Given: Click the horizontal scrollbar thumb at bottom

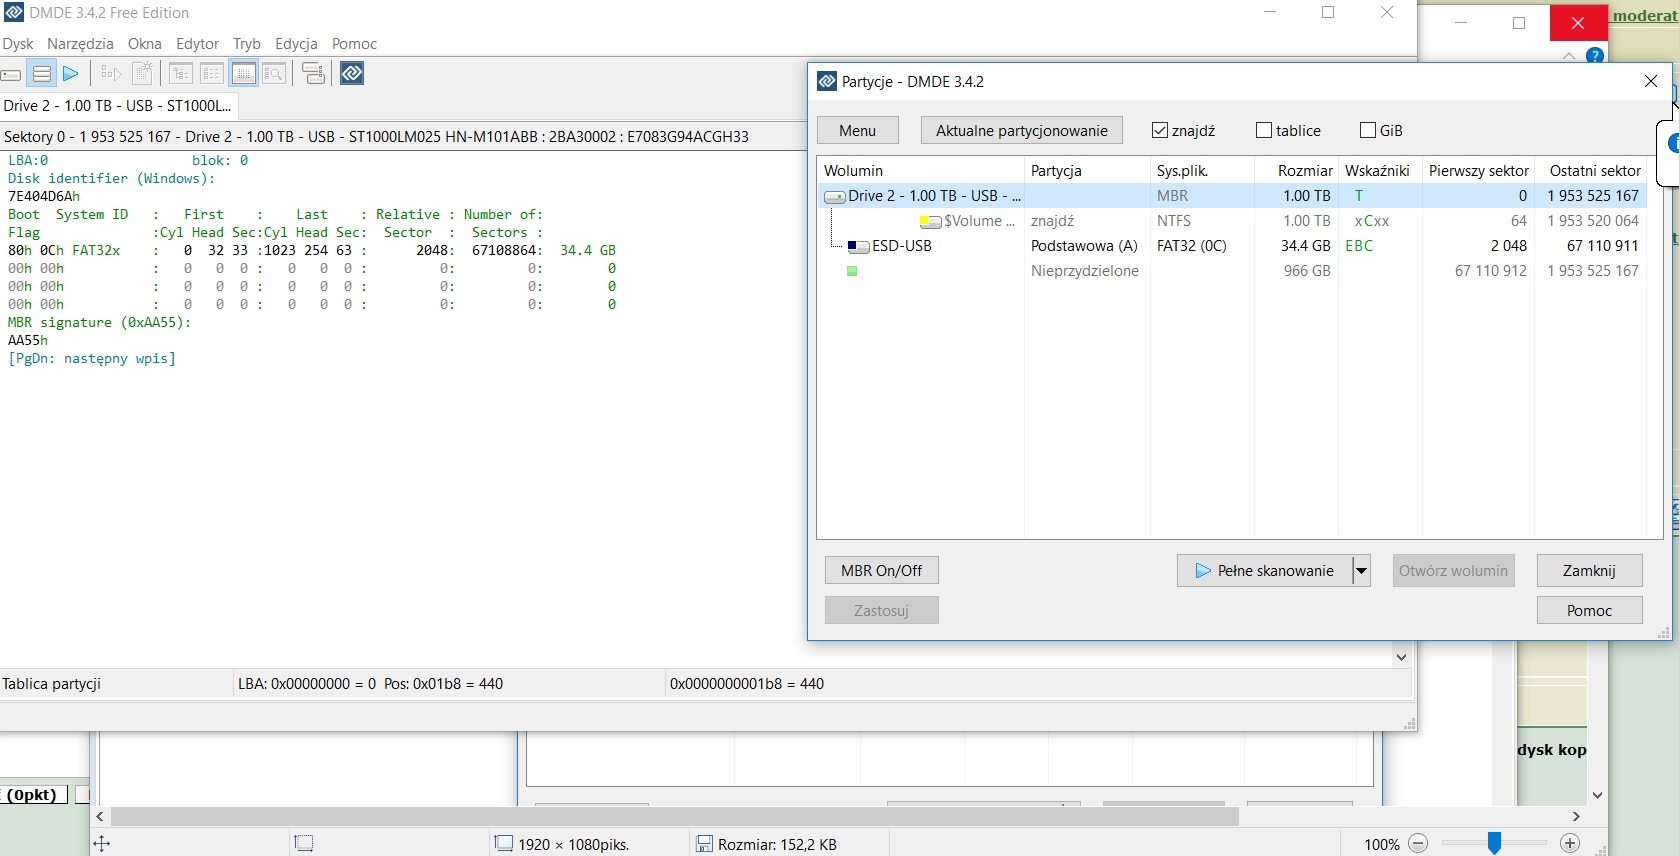Looking at the screenshot, I should pos(675,817).
